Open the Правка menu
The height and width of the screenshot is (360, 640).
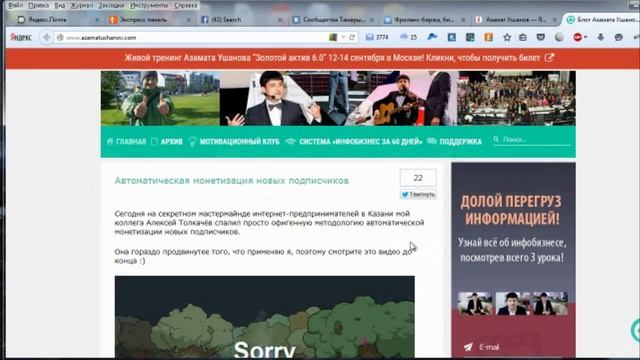pos(39,5)
